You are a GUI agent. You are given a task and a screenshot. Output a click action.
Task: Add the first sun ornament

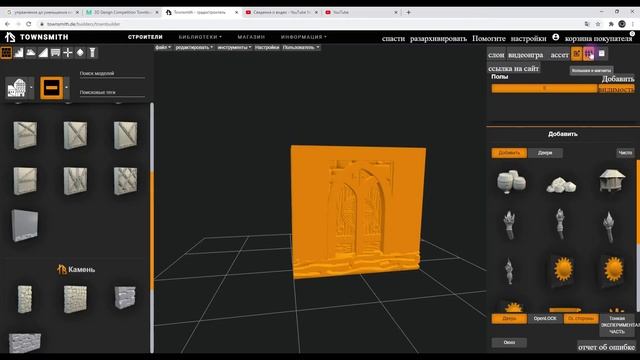563,270
